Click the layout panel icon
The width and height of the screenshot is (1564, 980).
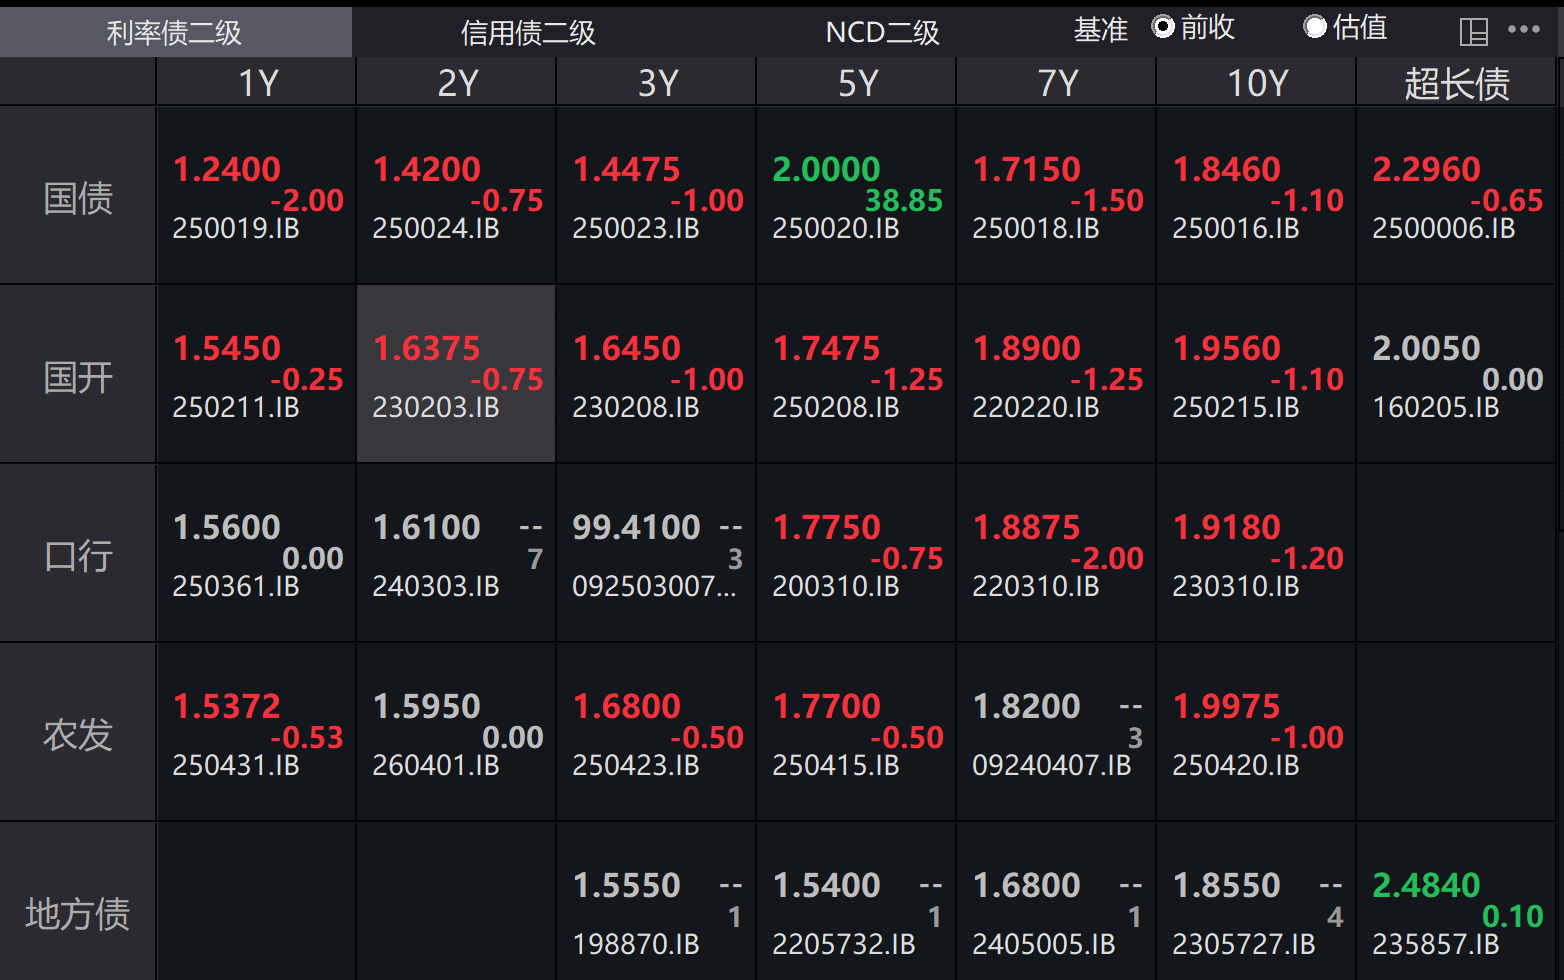pyautogui.click(x=1474, y=32)
